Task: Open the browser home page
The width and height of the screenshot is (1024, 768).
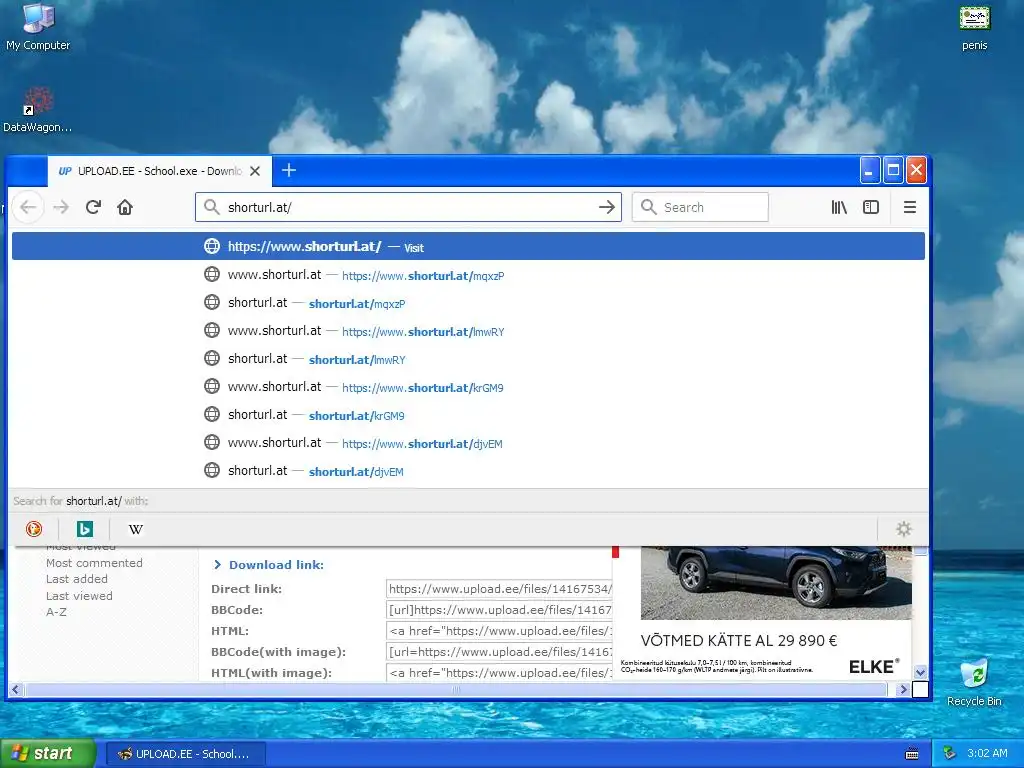Action: [x=125, y=208]
